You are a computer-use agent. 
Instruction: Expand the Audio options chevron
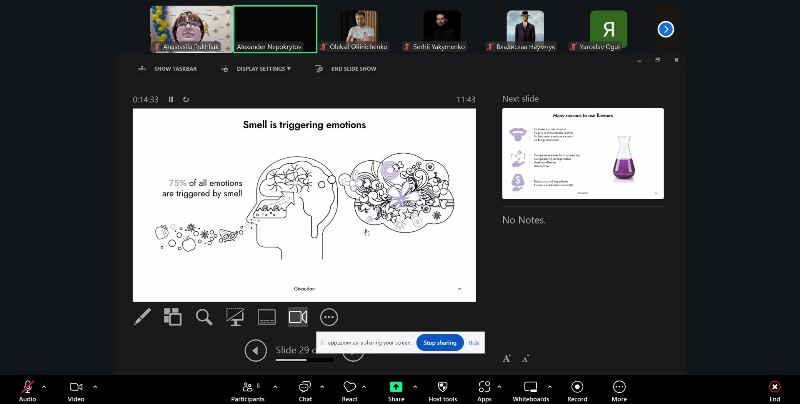click(x=44, y=387)
